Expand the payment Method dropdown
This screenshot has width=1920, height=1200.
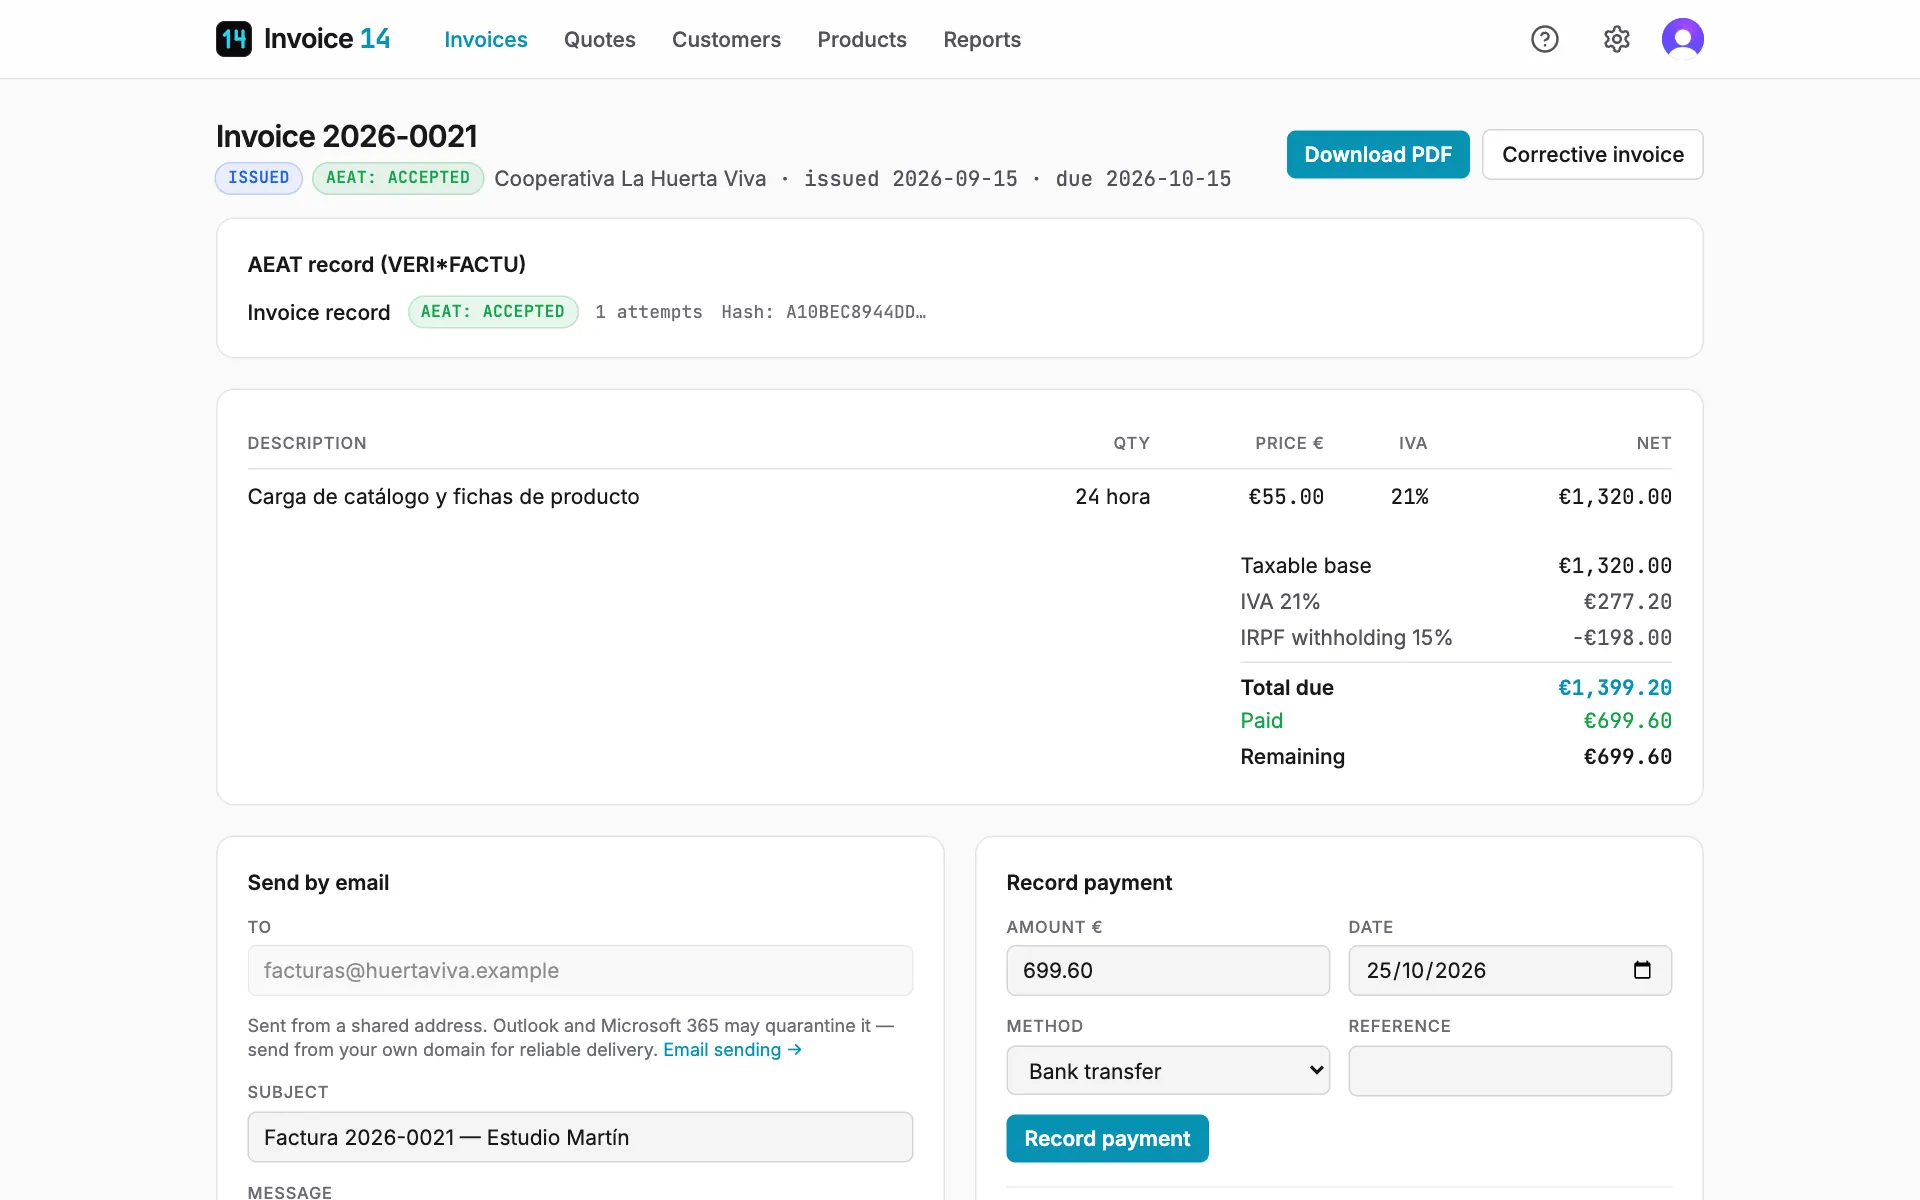[x=1168, y=1071]
